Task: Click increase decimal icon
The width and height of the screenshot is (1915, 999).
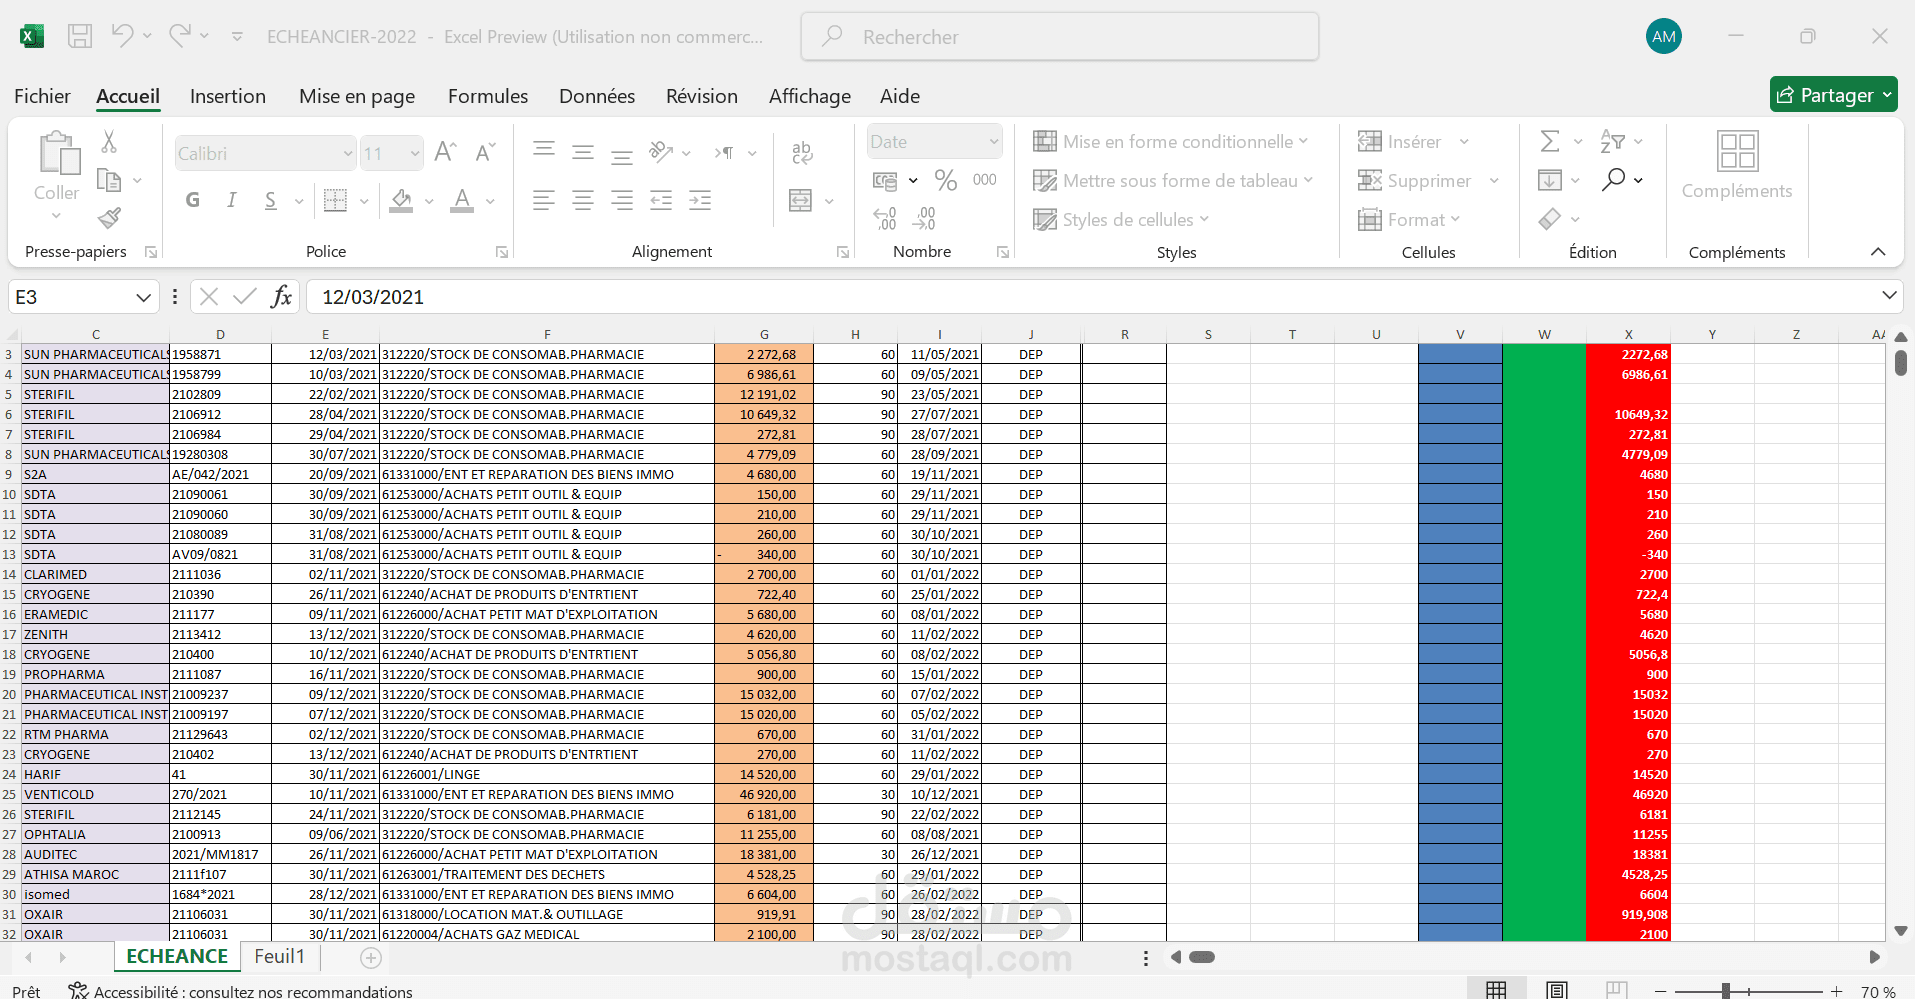Action: tap(885, 218)
